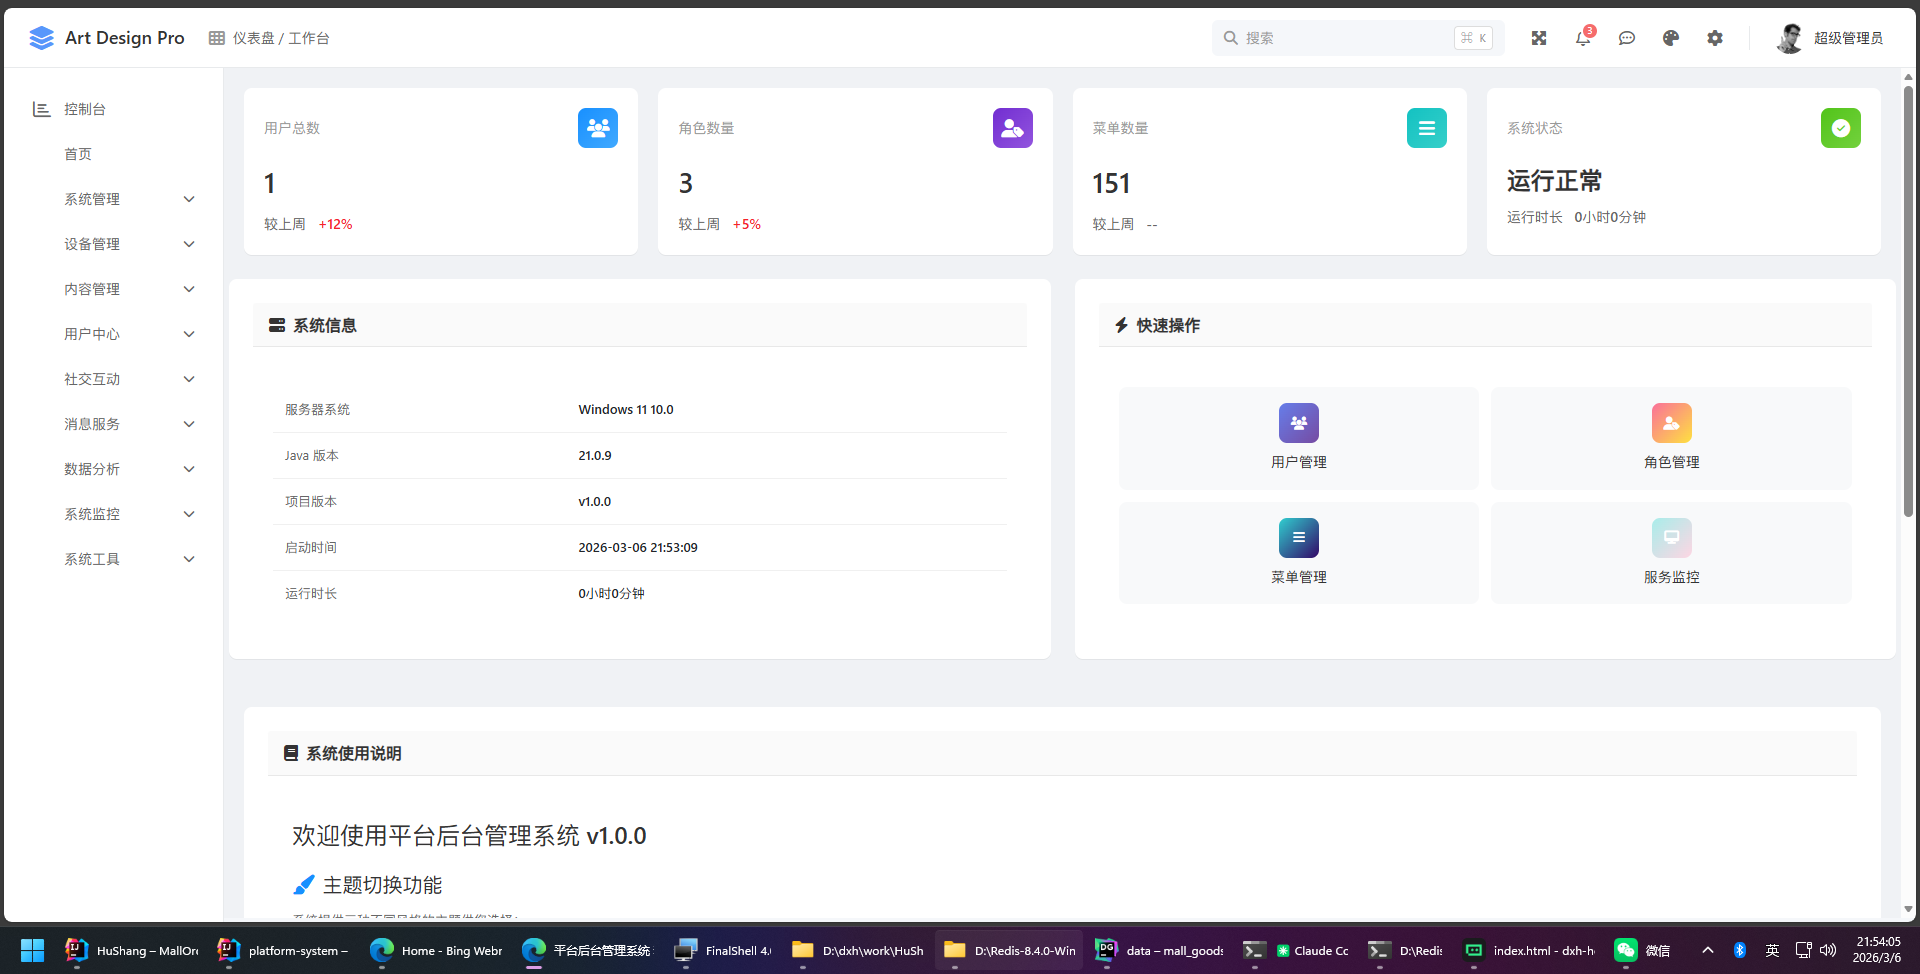Image resolution: width=1920 pixels, height=974 pixels.
Task: Open the chat message icon
Action: point(1627,37)
